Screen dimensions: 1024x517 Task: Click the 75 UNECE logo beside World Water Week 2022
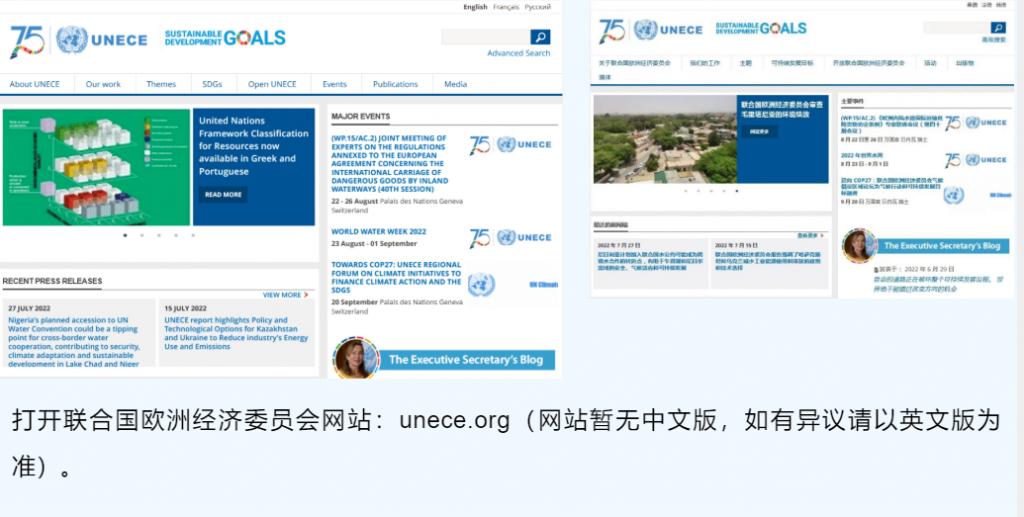(510, 238)
